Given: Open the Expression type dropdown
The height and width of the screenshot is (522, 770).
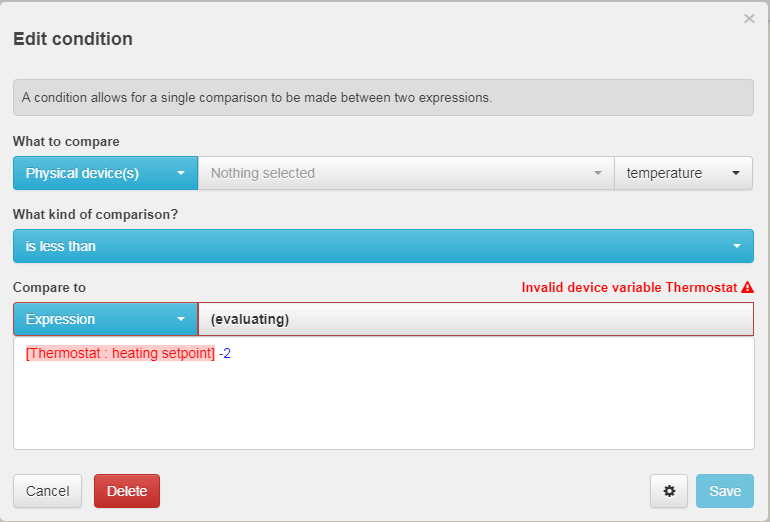Looking at the screenshot, I should point(105,319).
